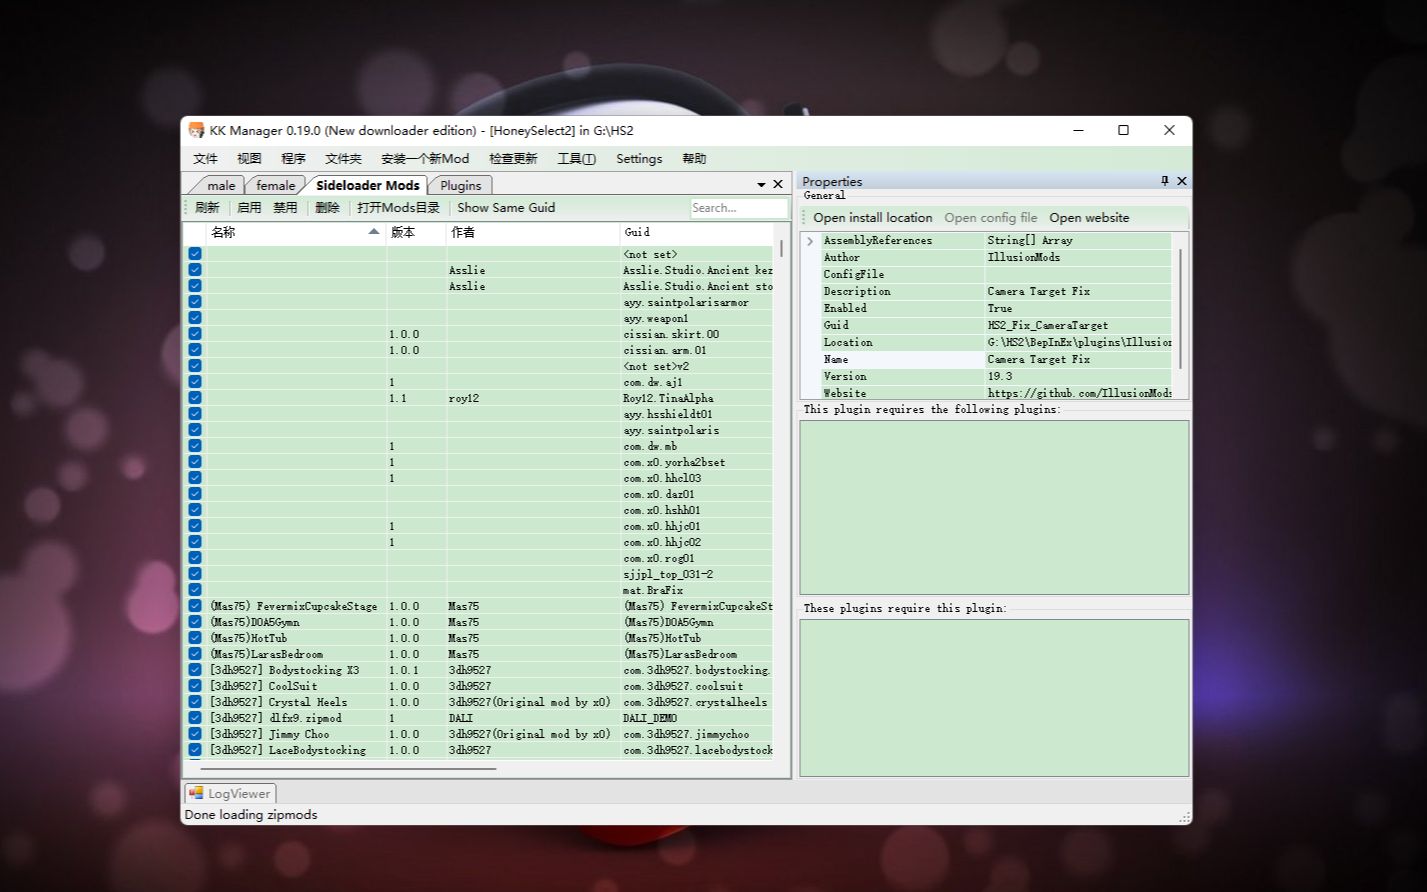Click the LogViewer panel icon
Screen dimensions: 1427x892
[196, 793]
